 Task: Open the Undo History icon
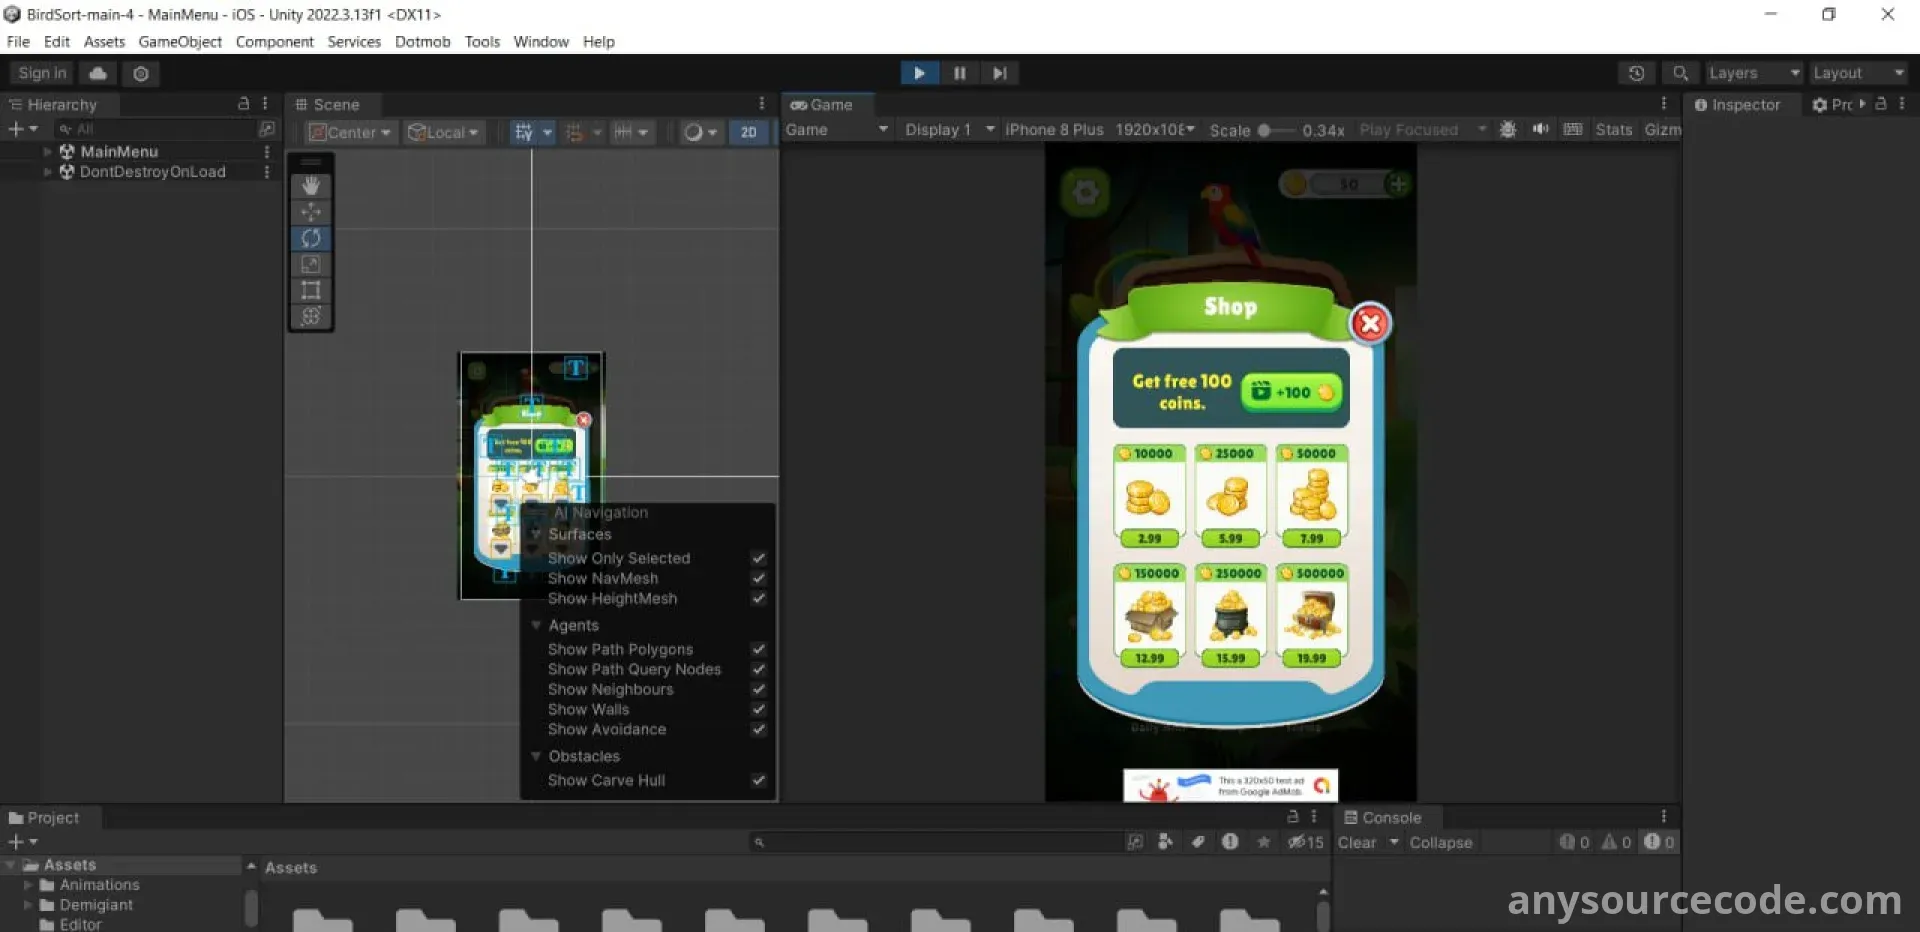click(x=1636, y=73)
